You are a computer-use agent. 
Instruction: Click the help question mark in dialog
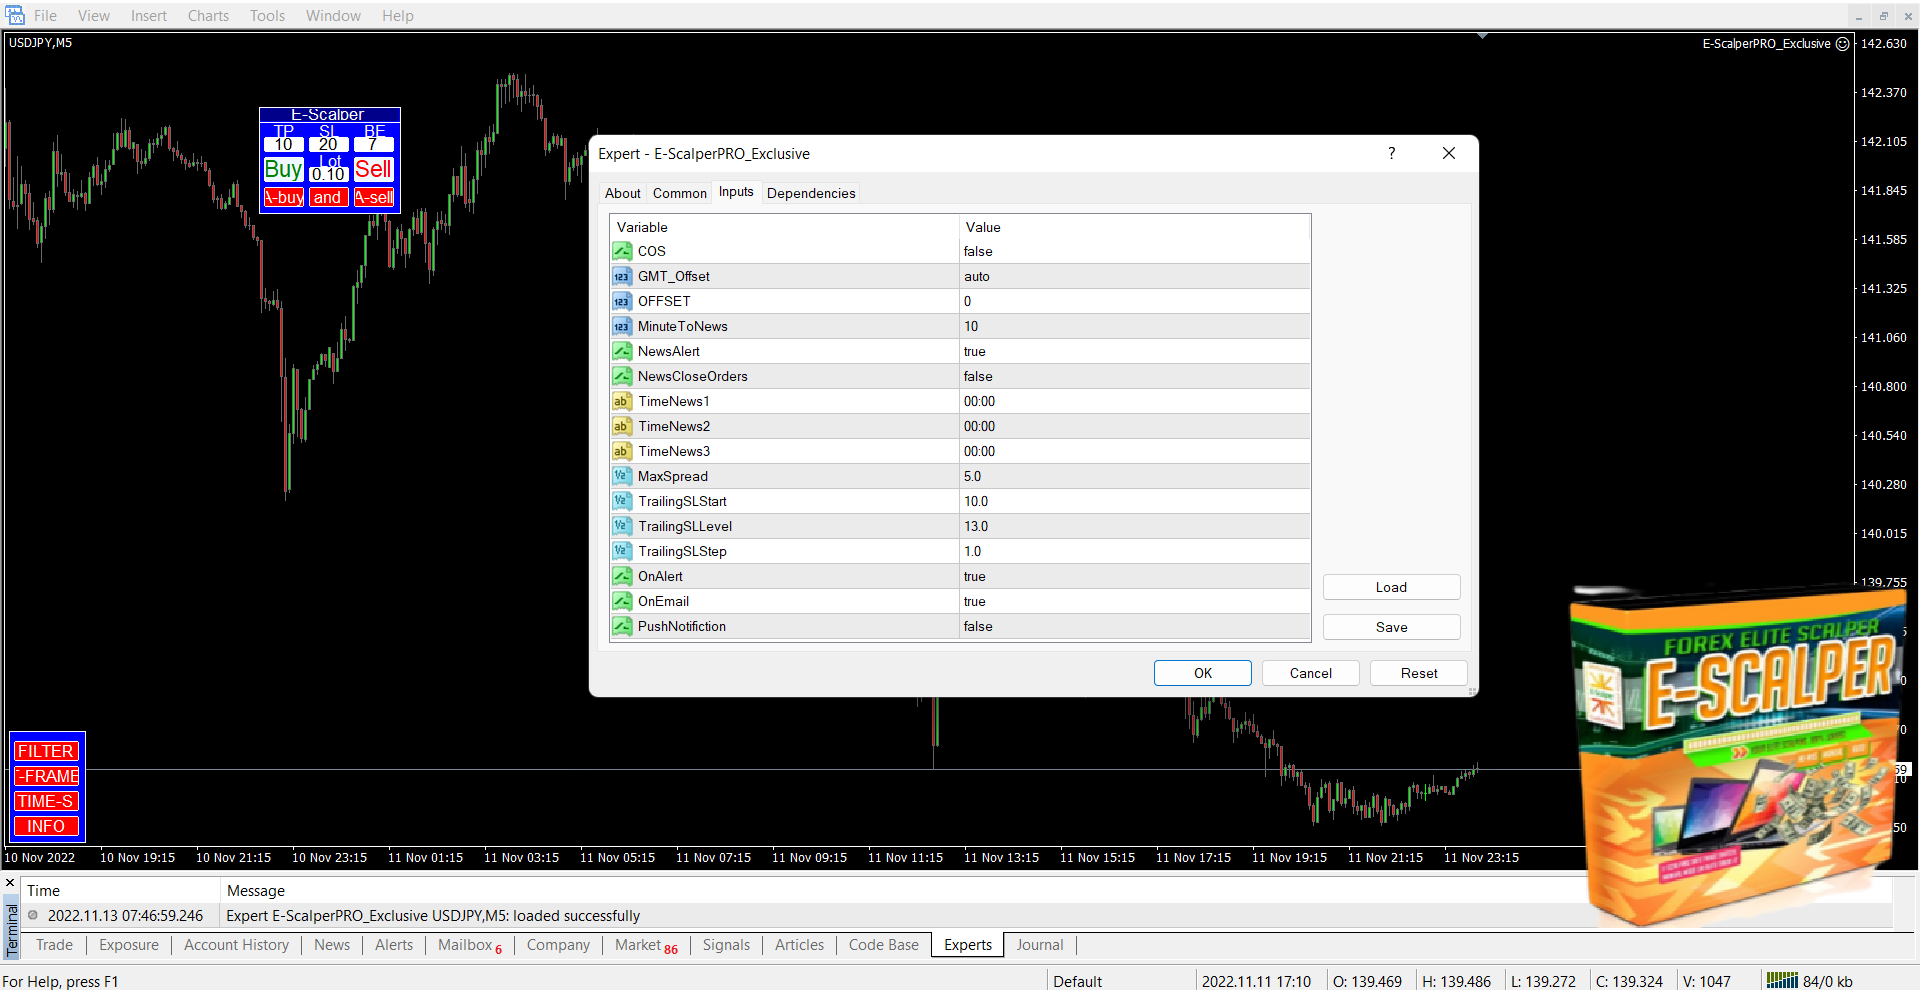pos(1391,153)
